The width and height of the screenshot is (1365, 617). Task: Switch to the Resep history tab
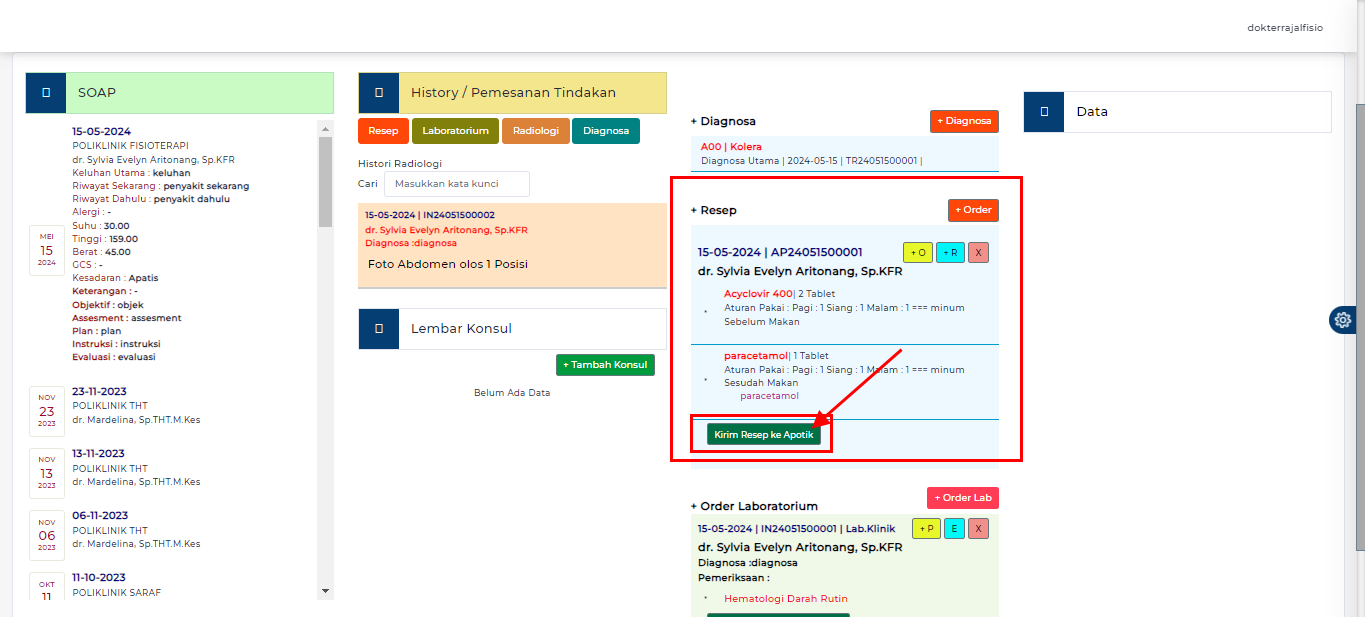[382, 131]
